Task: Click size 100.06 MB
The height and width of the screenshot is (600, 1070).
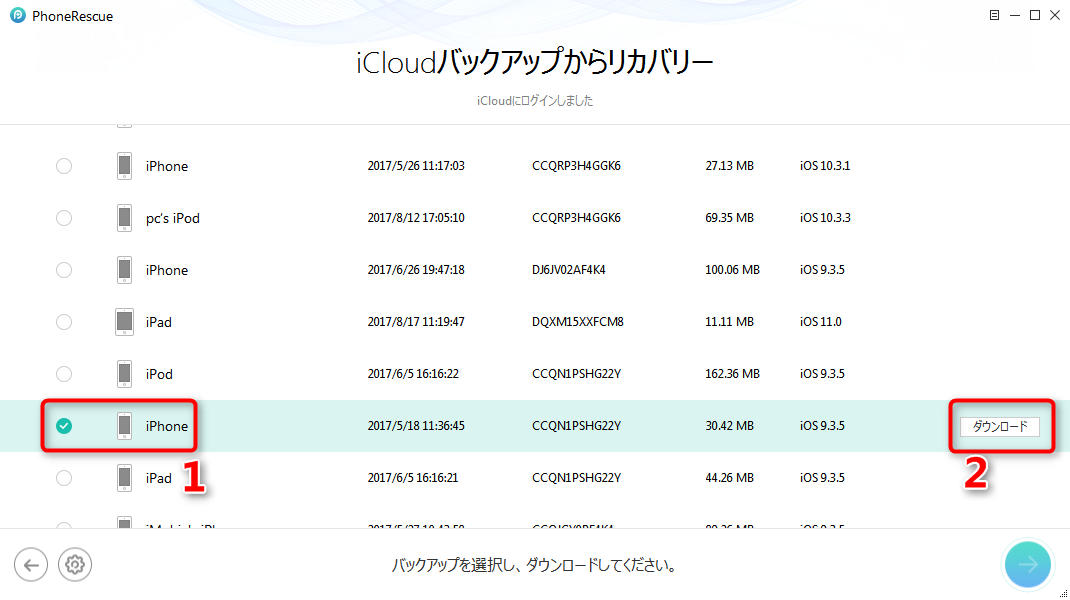Action: (x=732, y=270)
